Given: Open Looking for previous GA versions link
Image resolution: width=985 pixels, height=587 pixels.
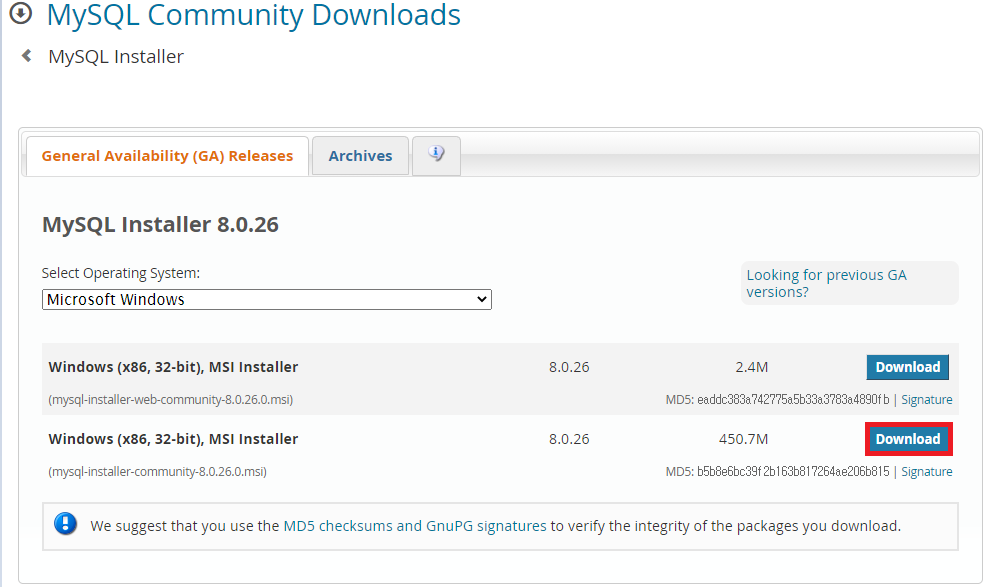Looking at the screenshot, I should pyautogui.click(x=826, y=283).
